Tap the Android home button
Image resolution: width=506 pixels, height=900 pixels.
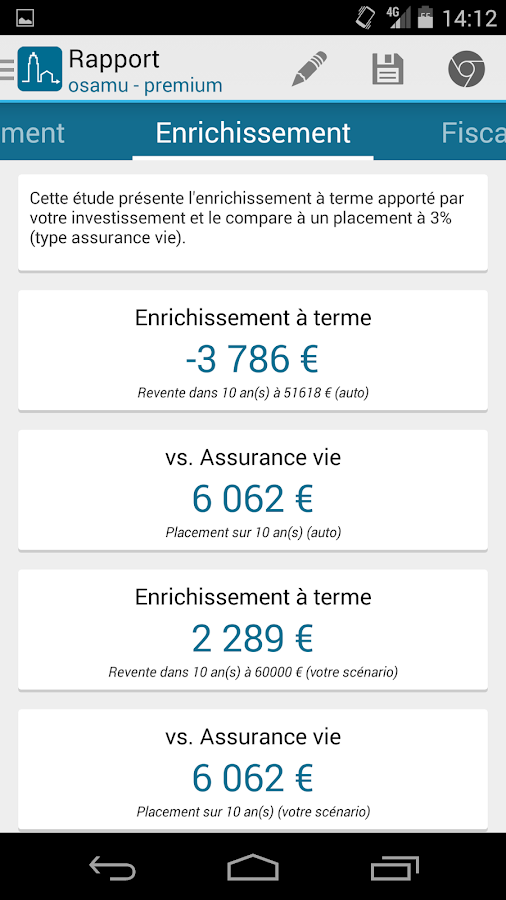coord(253,867)
